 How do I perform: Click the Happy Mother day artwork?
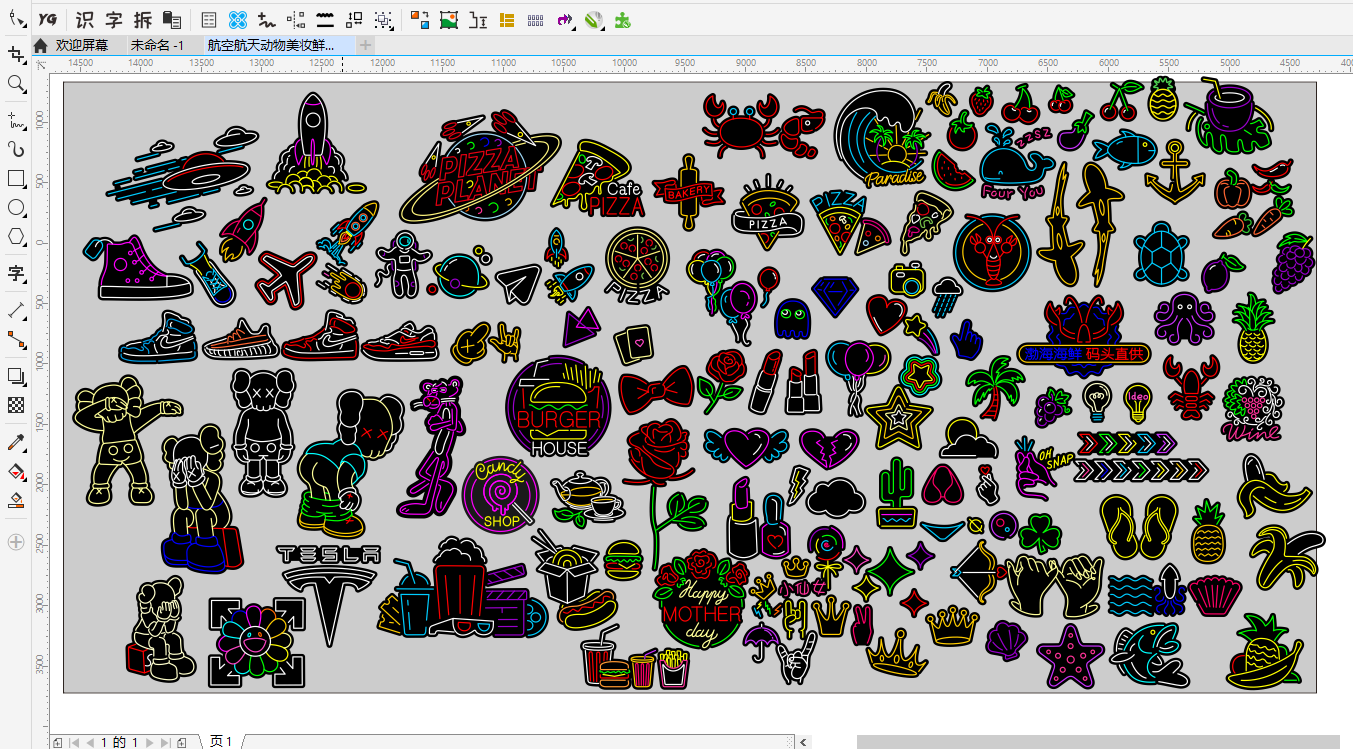(x=703, y=600)
